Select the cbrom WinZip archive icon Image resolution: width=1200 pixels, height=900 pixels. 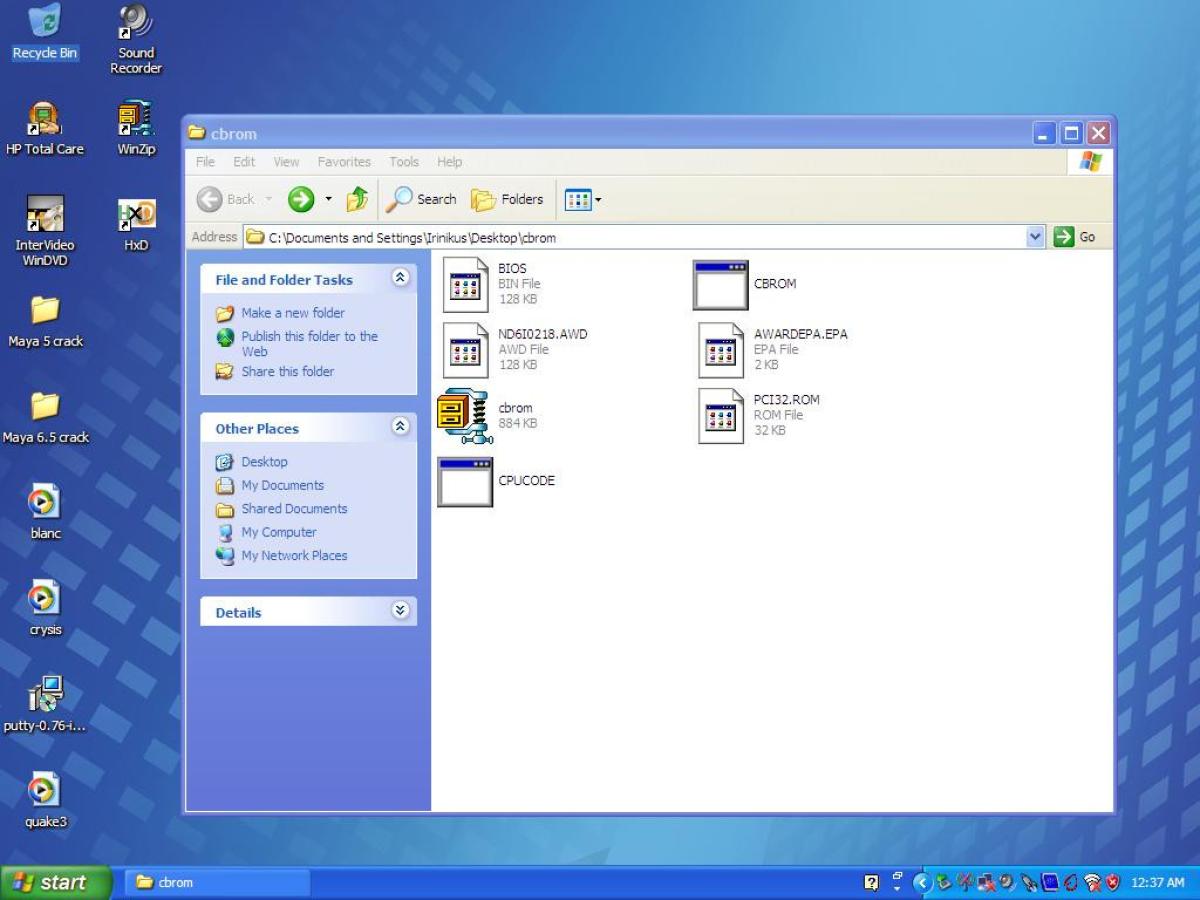click(465, 415)
